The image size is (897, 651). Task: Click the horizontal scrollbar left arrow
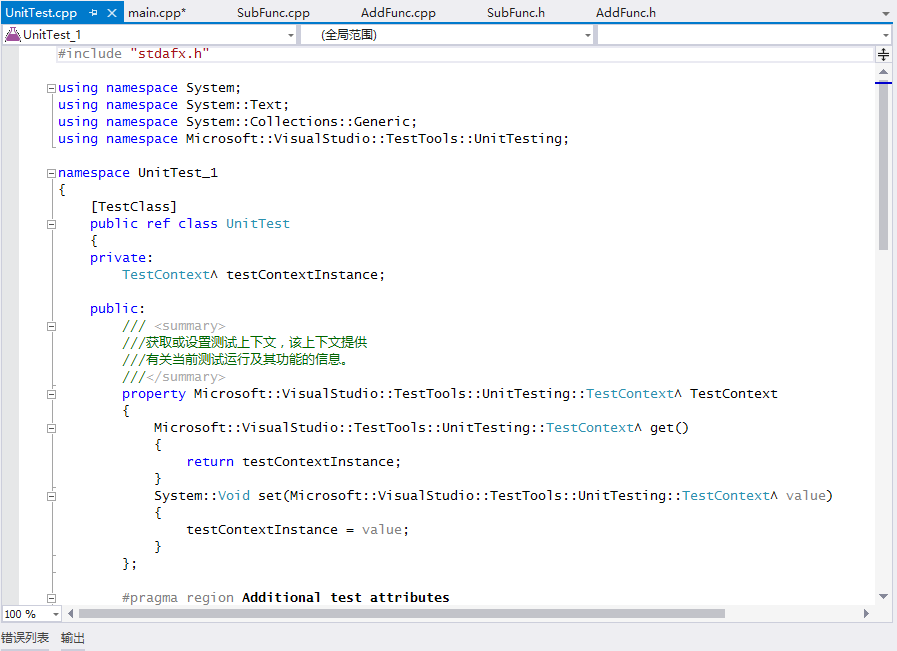point(70,614)
